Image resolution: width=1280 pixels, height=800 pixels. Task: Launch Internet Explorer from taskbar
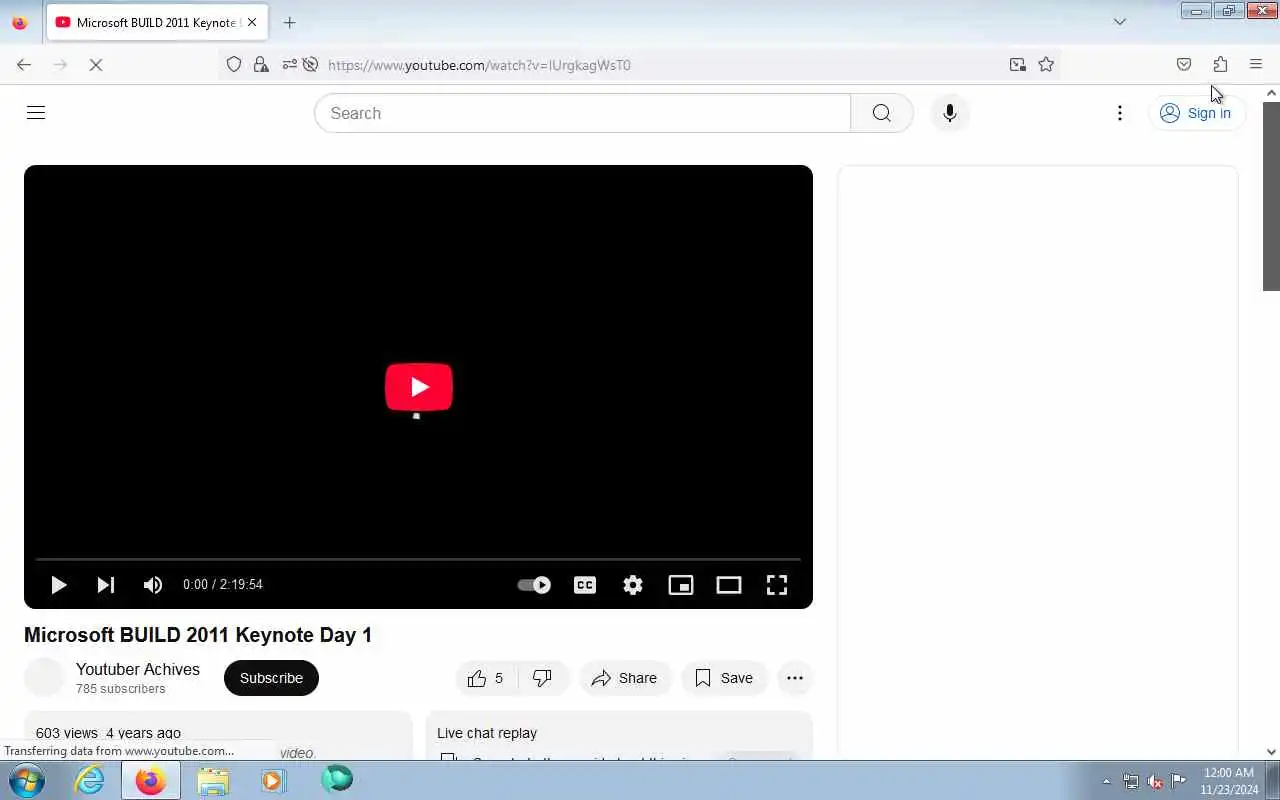[x=90, y=780]
